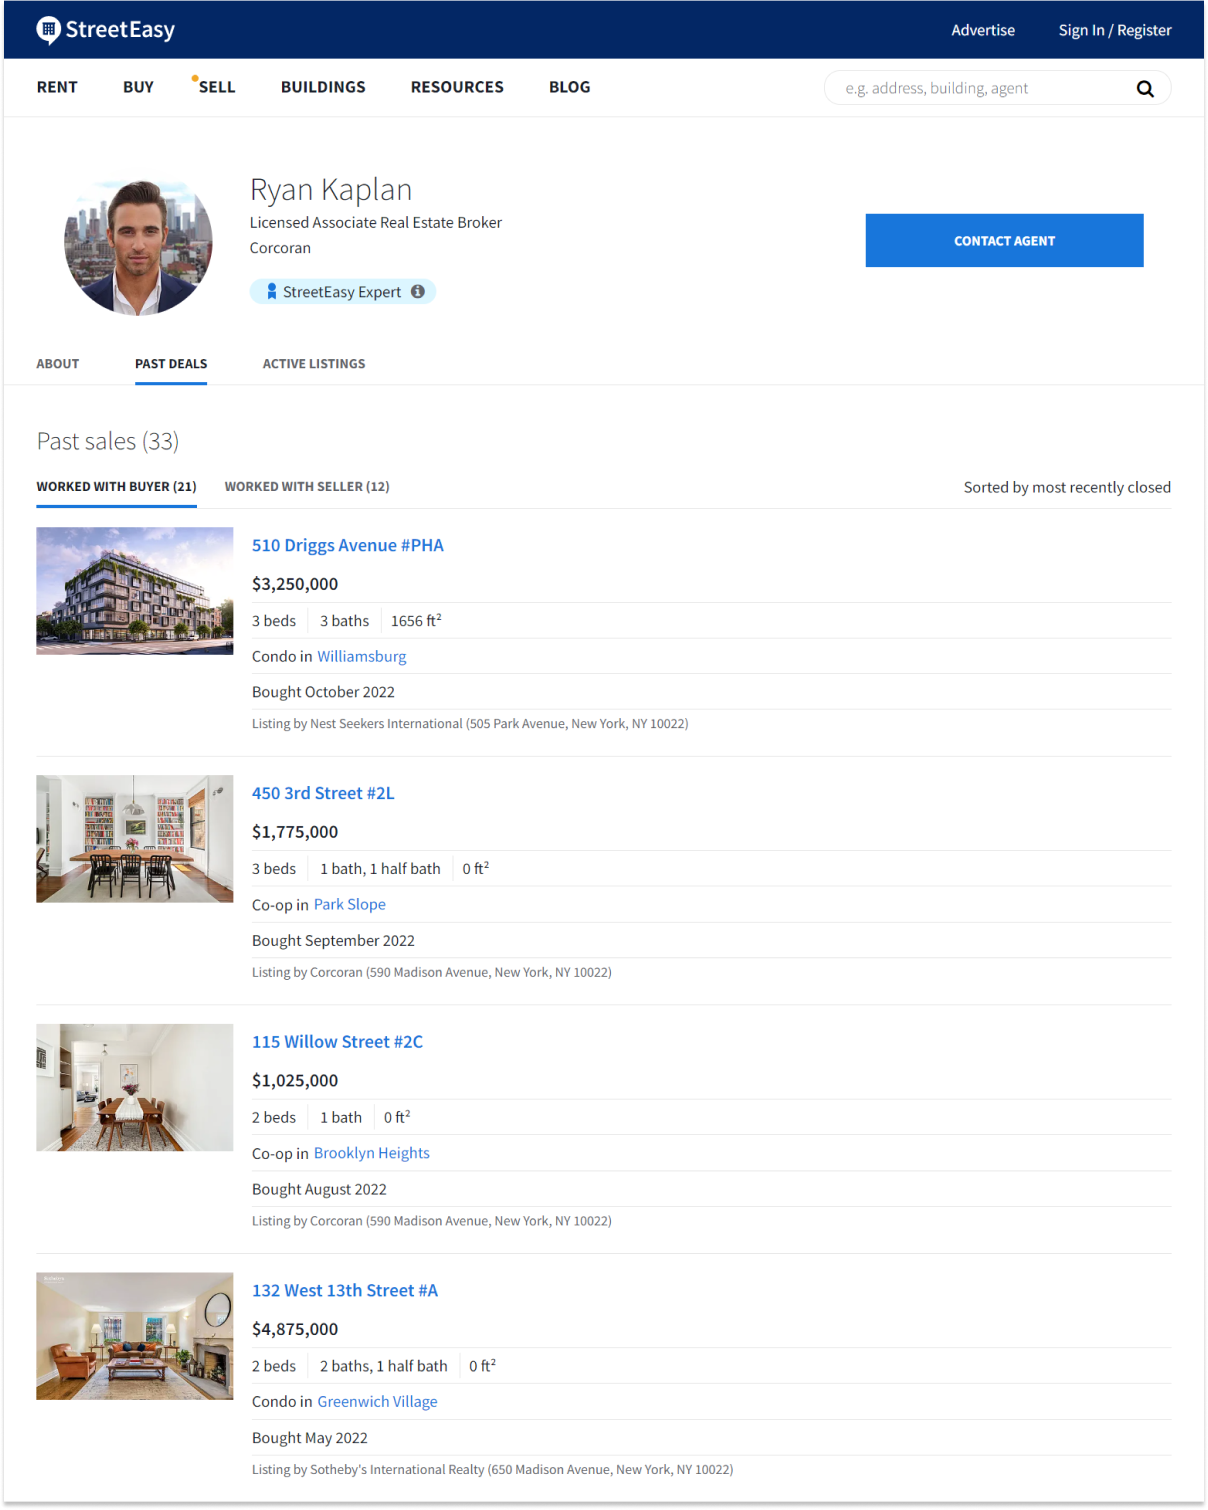Click the Ryan Kaplan name heading
This screenshot has width=1208, height=1510.
331,189
